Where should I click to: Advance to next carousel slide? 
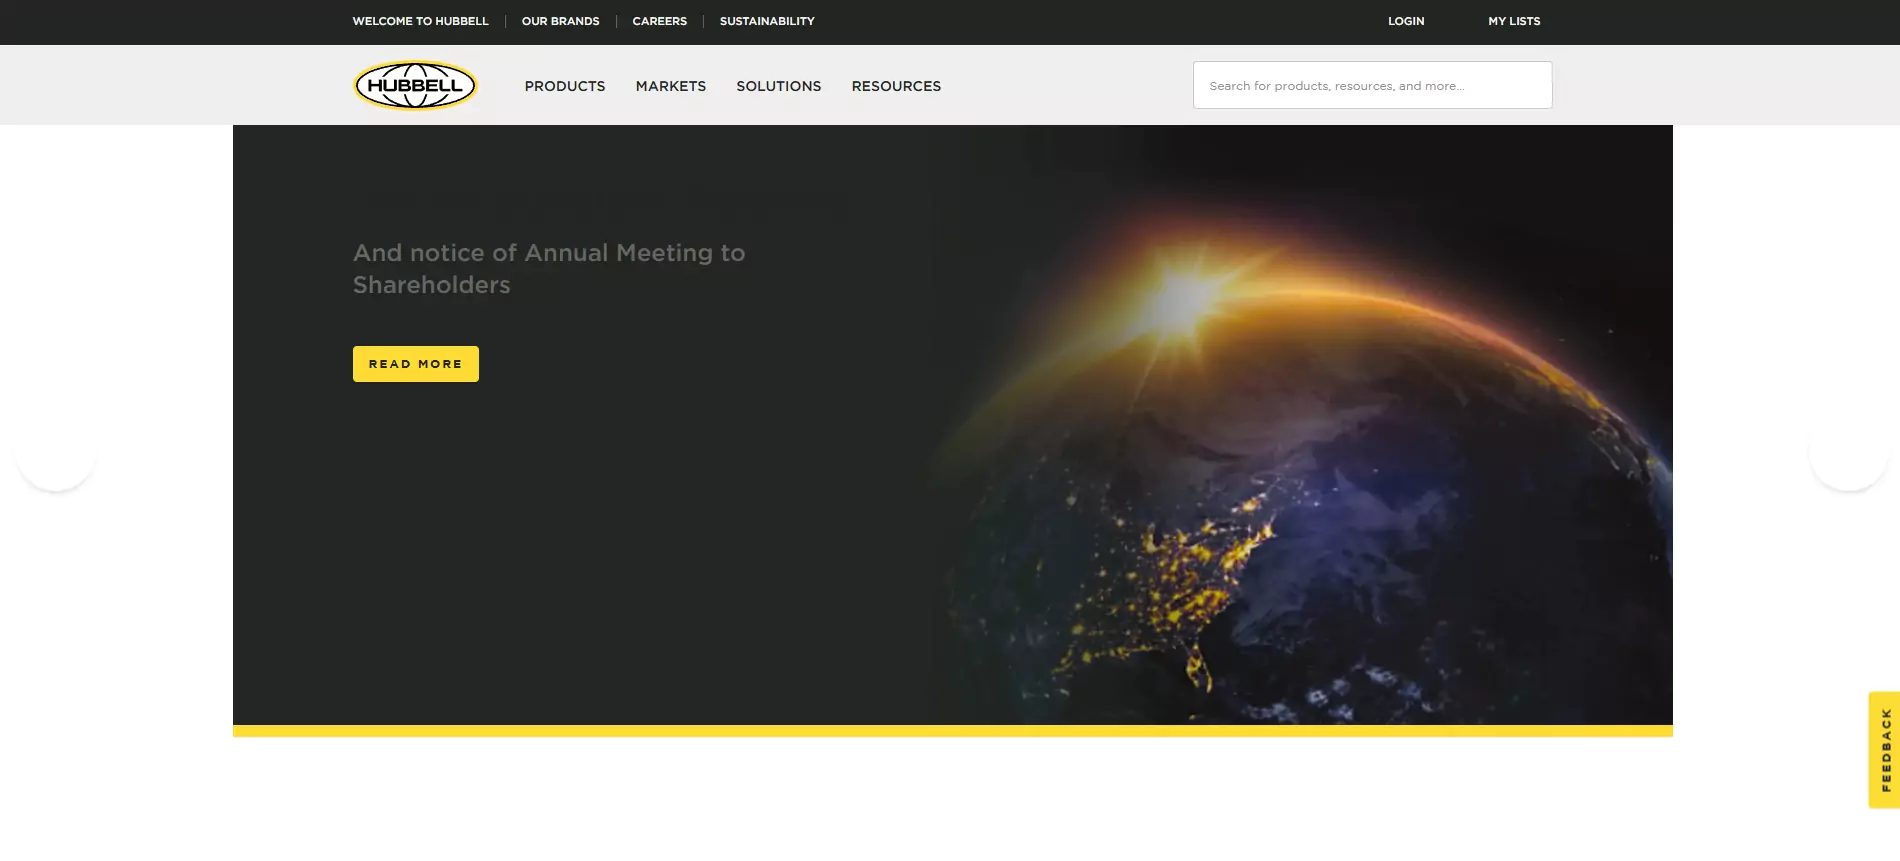(x=1848, y=452)
